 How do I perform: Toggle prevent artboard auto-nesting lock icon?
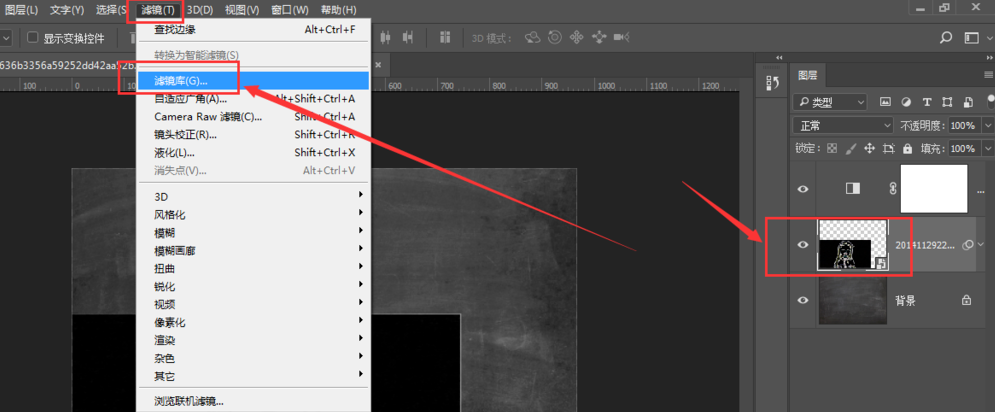click(889, 149)
